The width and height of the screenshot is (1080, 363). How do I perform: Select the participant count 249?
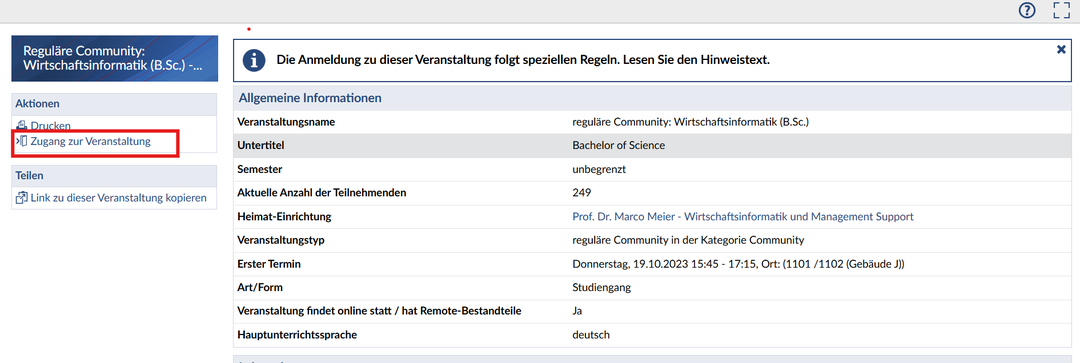(x=582, y=193)
